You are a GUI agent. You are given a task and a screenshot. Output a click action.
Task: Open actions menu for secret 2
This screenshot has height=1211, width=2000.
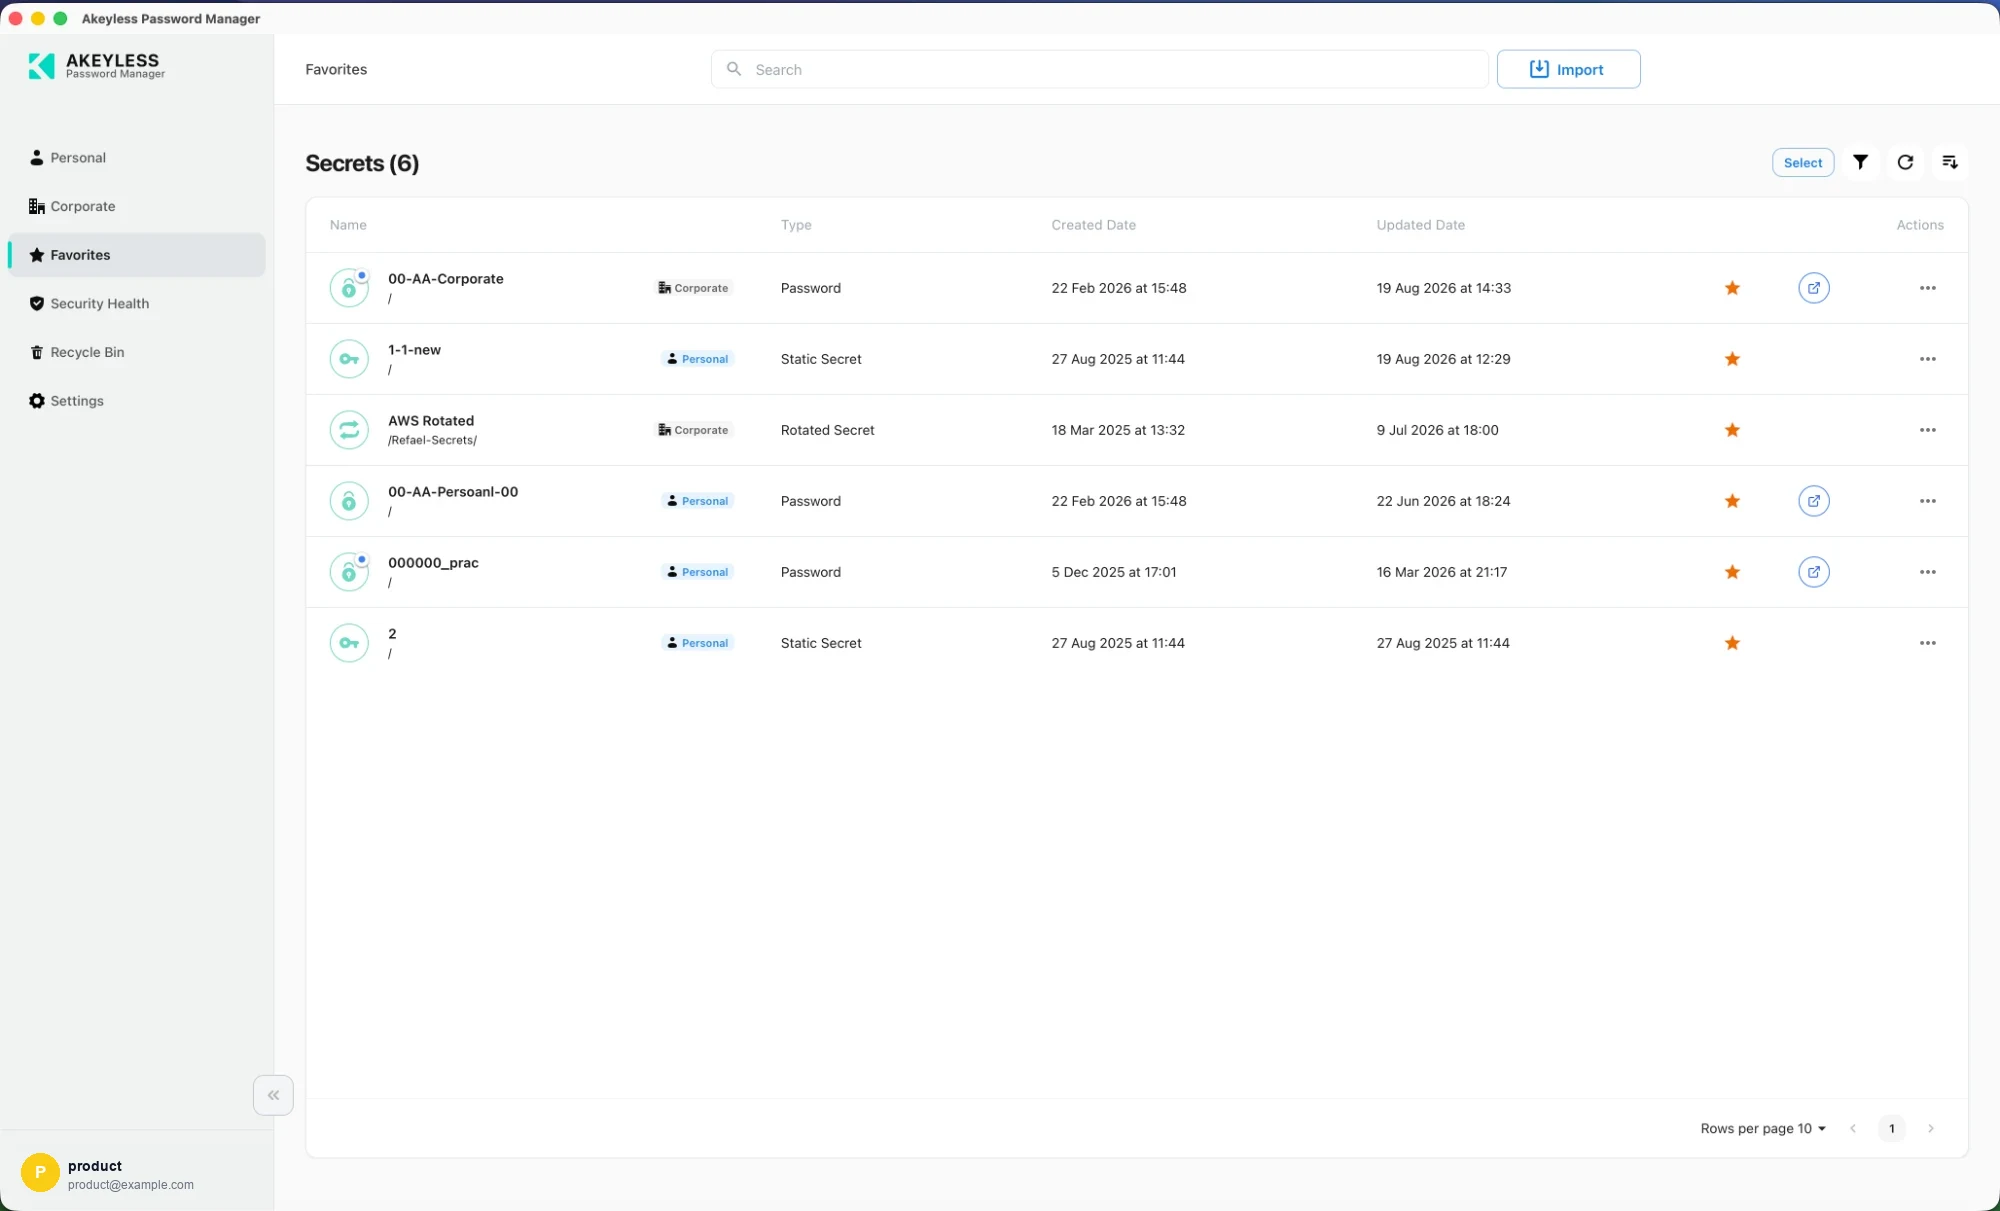pos(1927,643)
